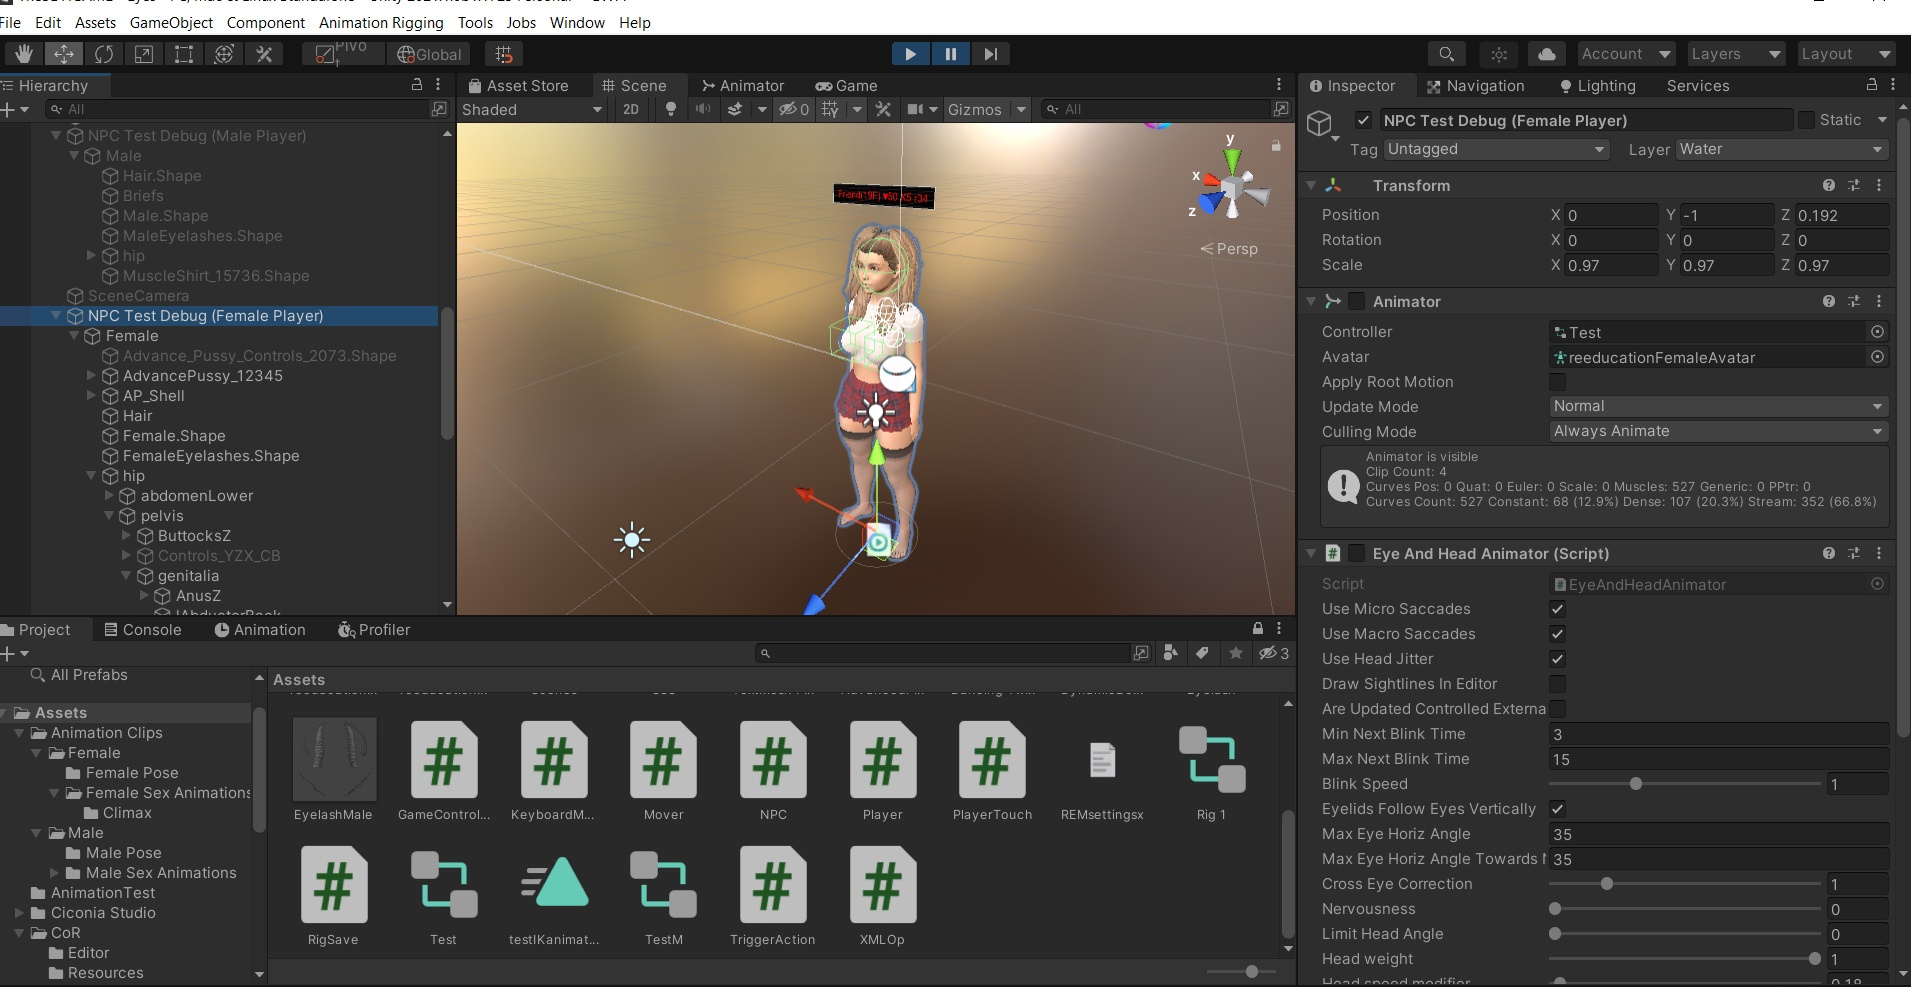Image resolution: width=1911 pixels, height=987 pixels.
Task: Open the search icon in top toolbar
Action: (x=1446, y=54)
